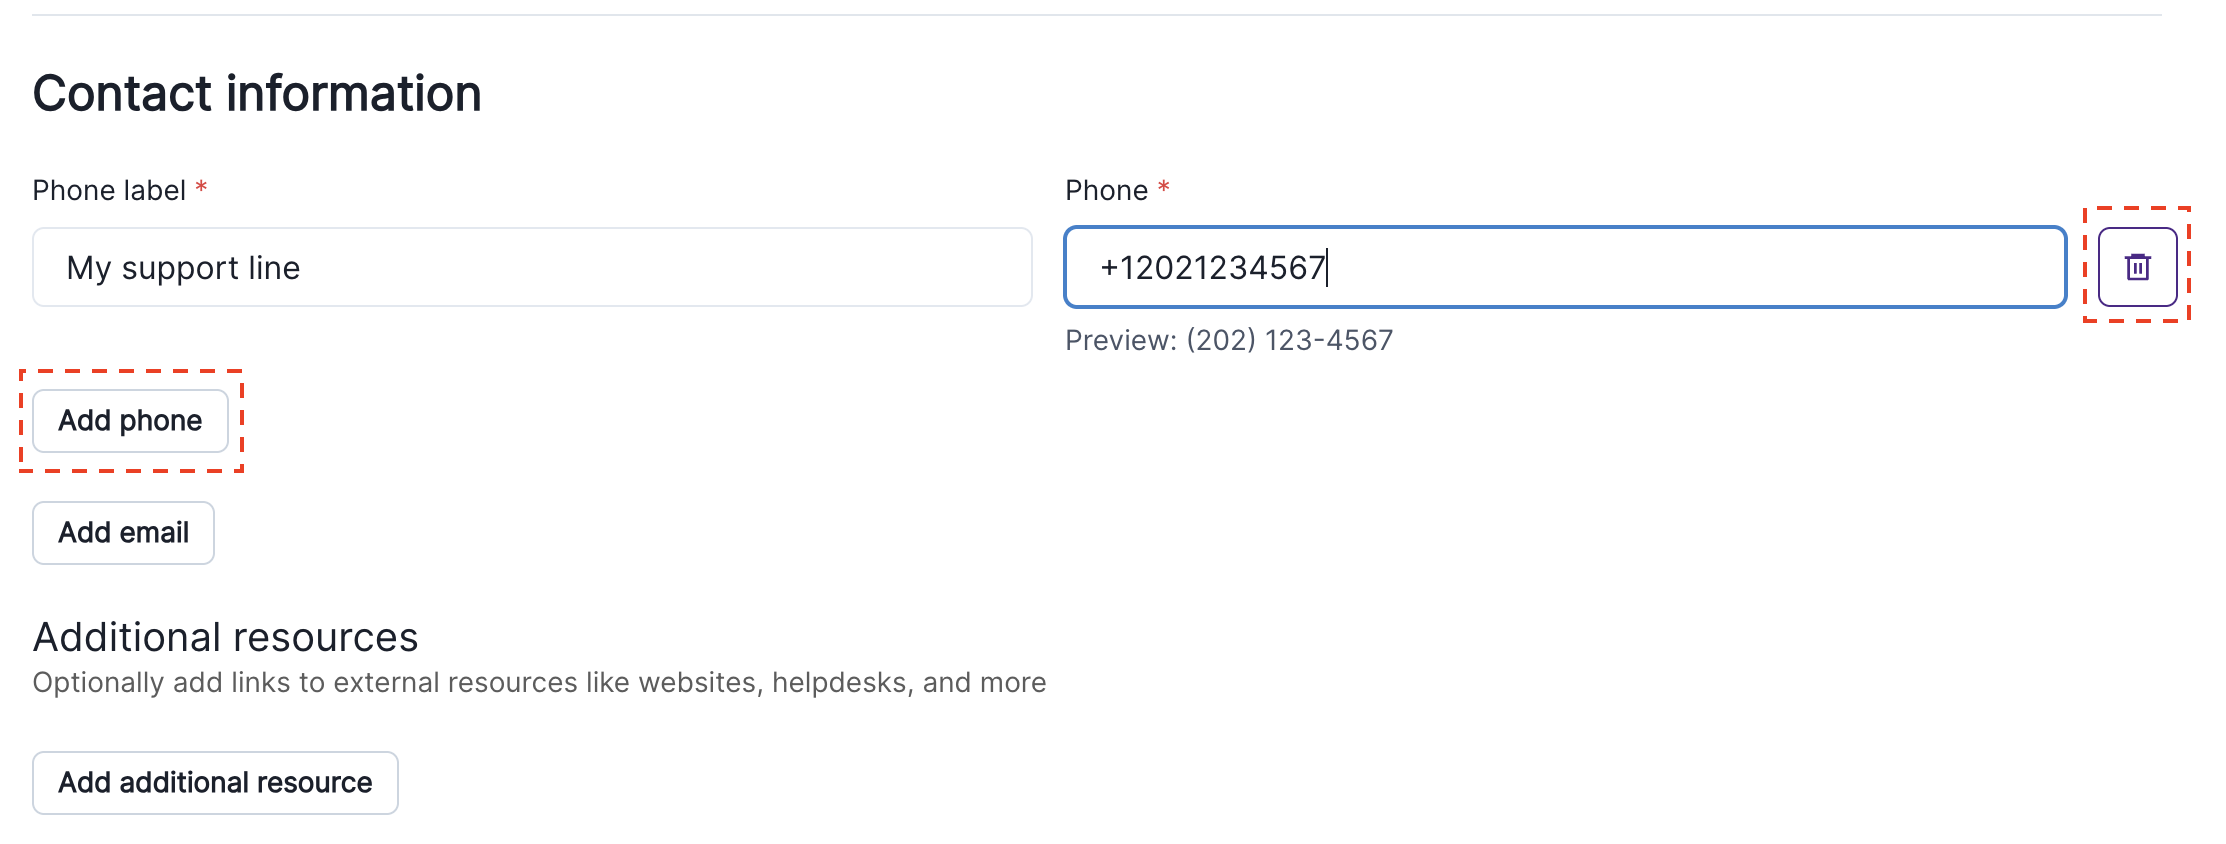Click the external resources description text

click(x=540, y=682)
